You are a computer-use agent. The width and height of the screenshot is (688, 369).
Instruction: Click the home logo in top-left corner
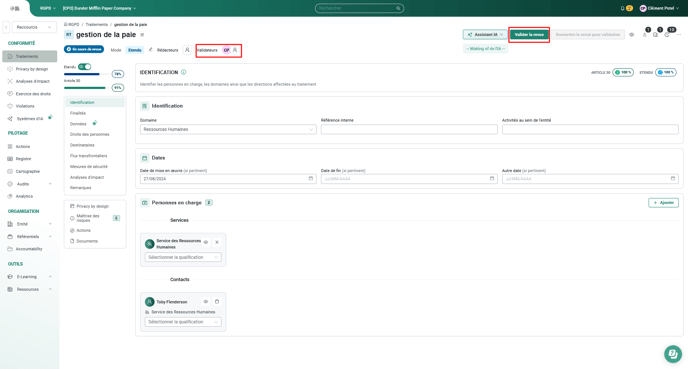click(15, 8)
